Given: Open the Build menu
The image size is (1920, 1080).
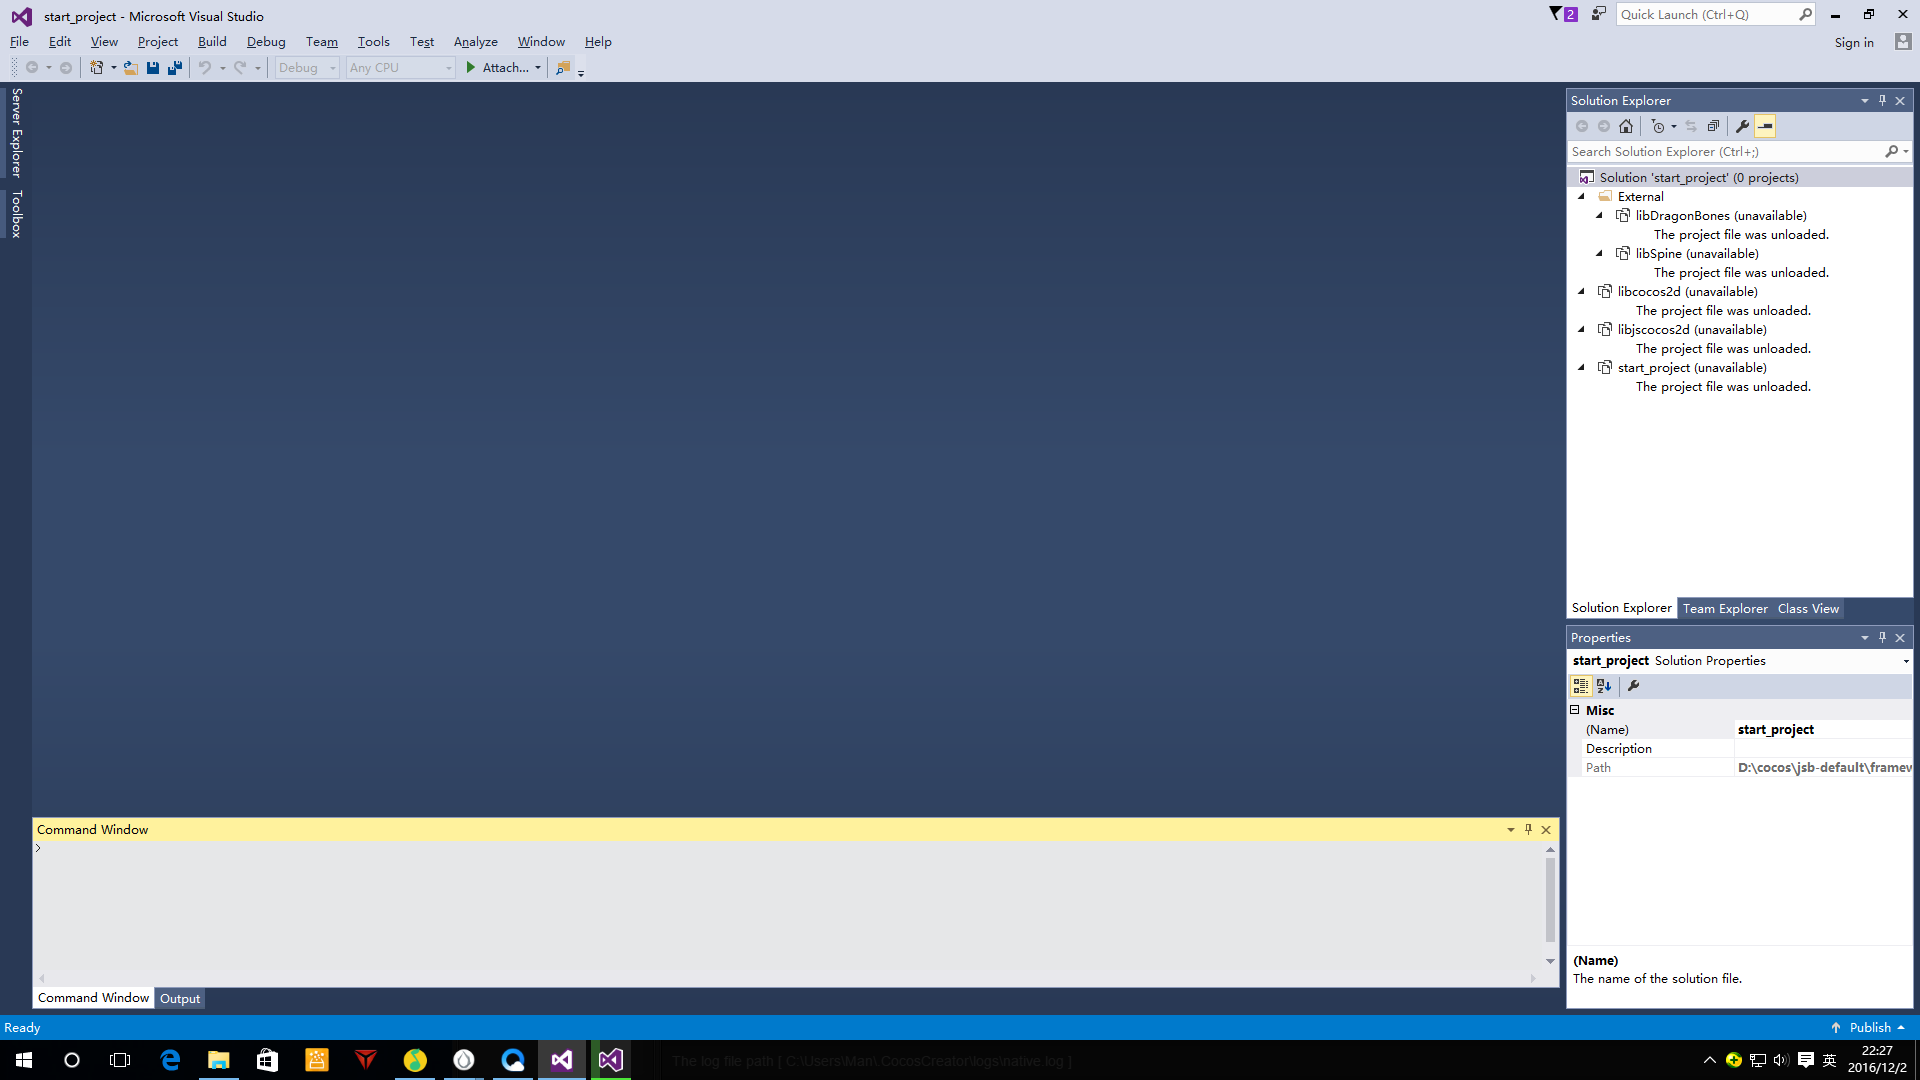Looking at the screenshot, I should 212,42.
